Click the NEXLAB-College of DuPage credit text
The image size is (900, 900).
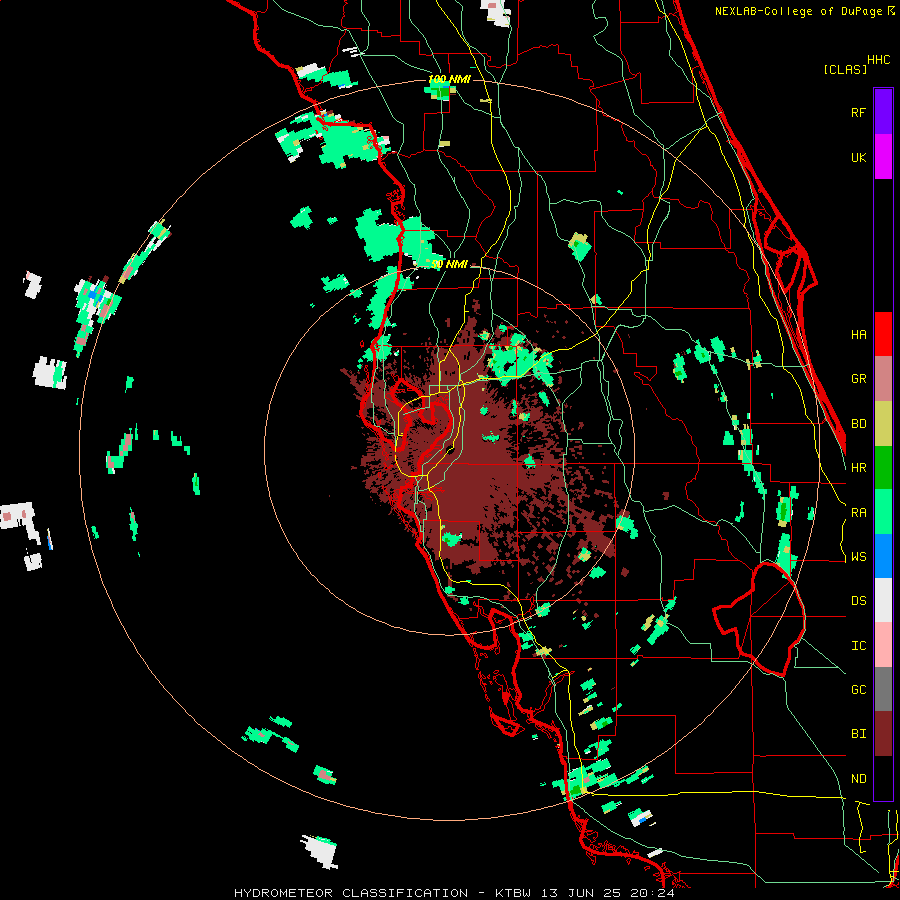(800, 11)
